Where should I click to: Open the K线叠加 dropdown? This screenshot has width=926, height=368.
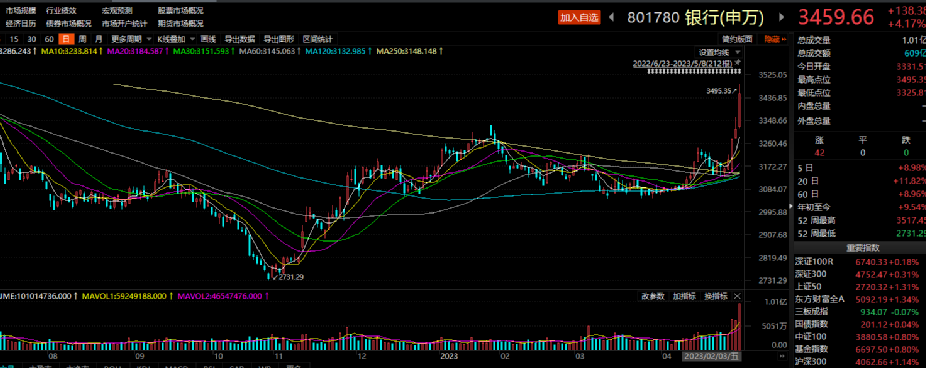pyautogui.click(x=175, y=40)
